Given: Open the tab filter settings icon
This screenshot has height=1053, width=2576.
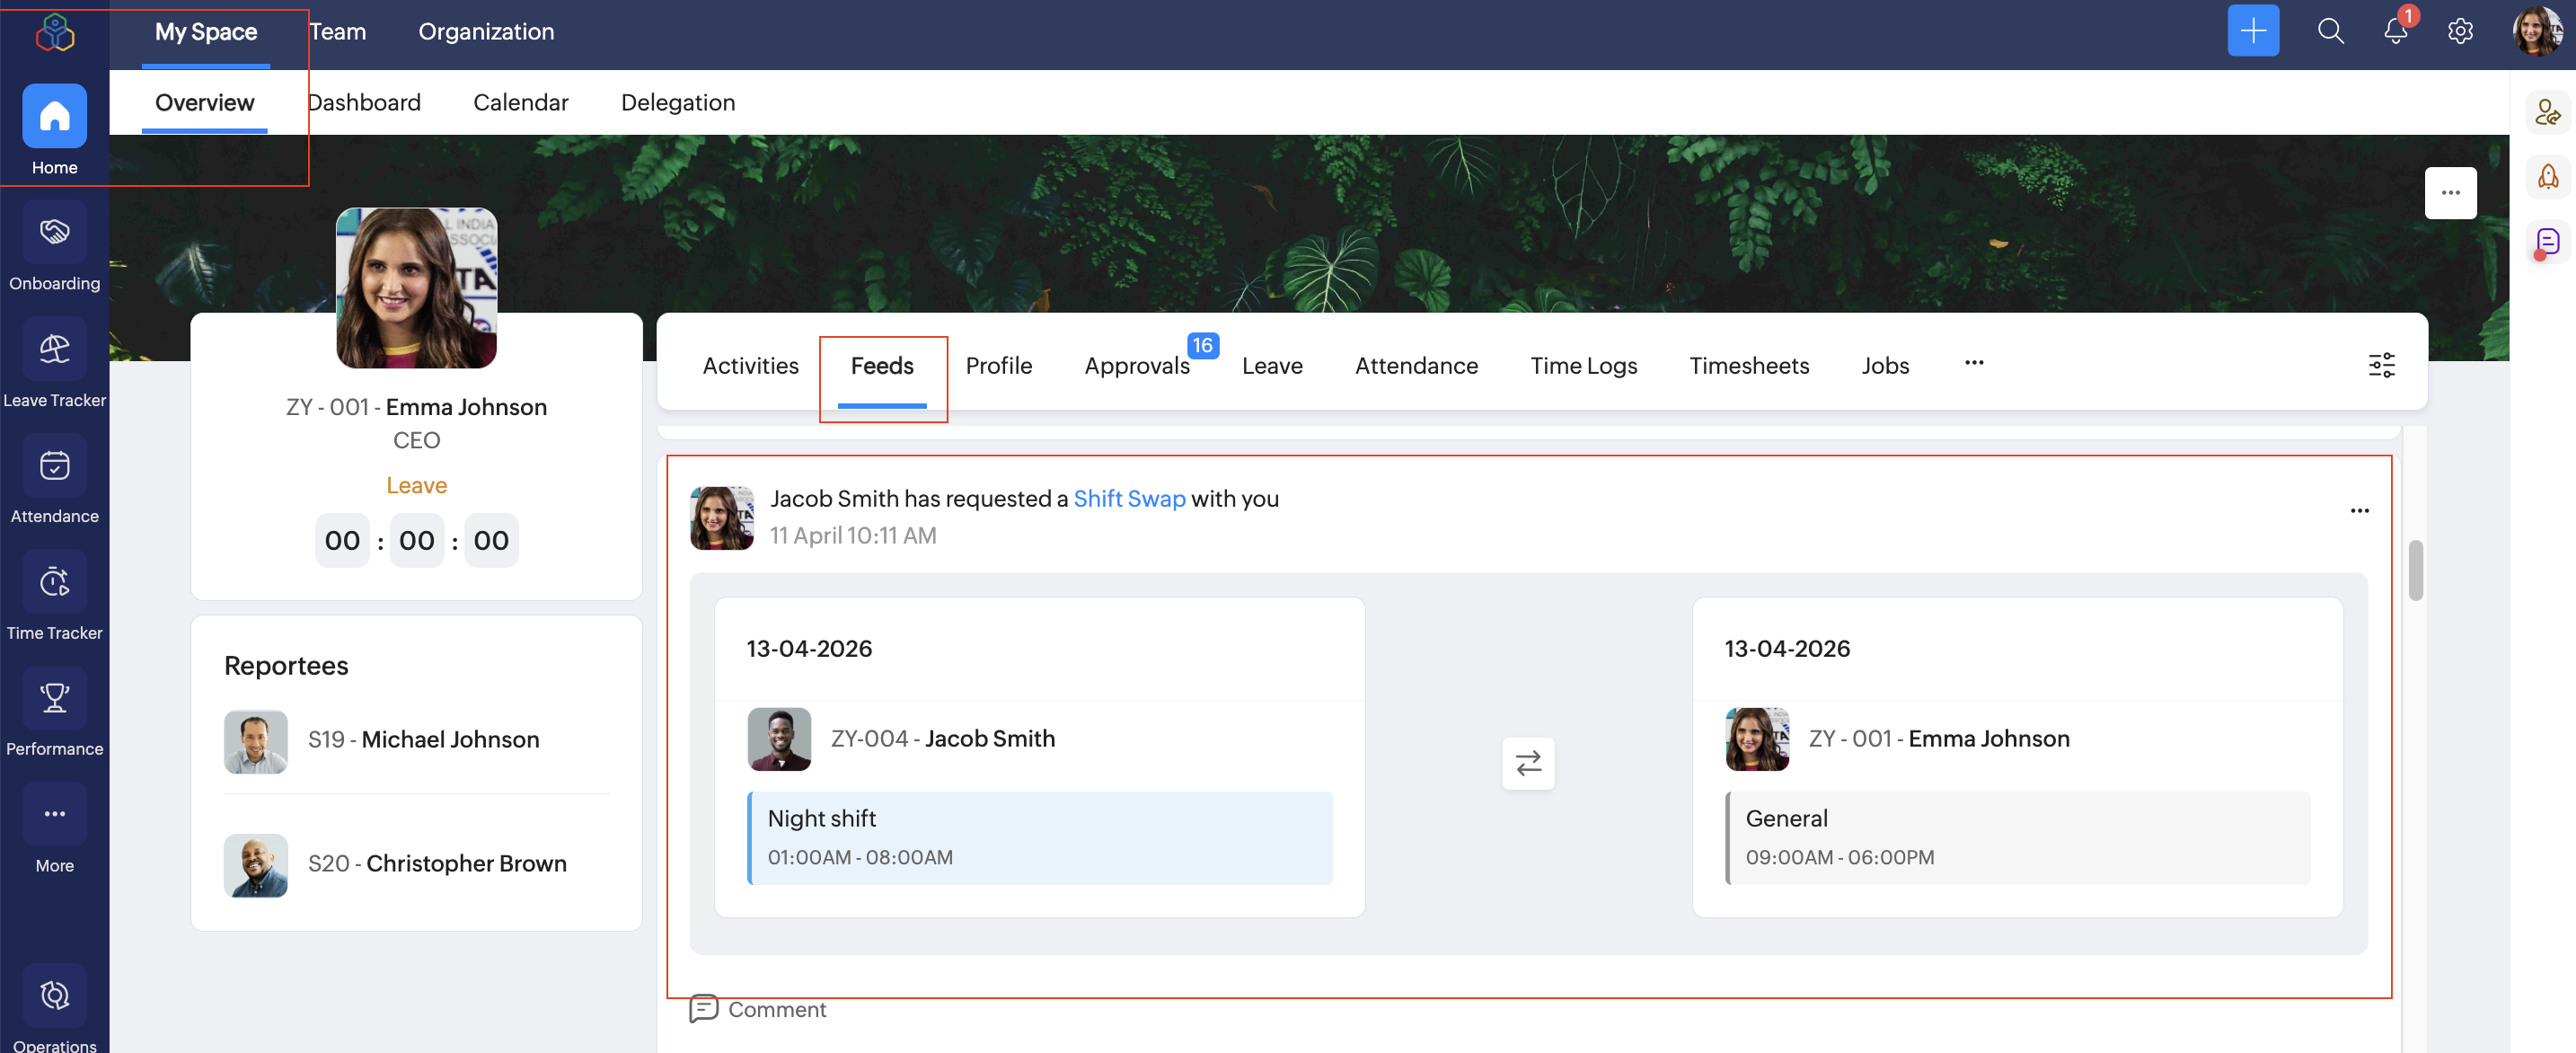Looking at the screenshot, I should point(2381,365).
